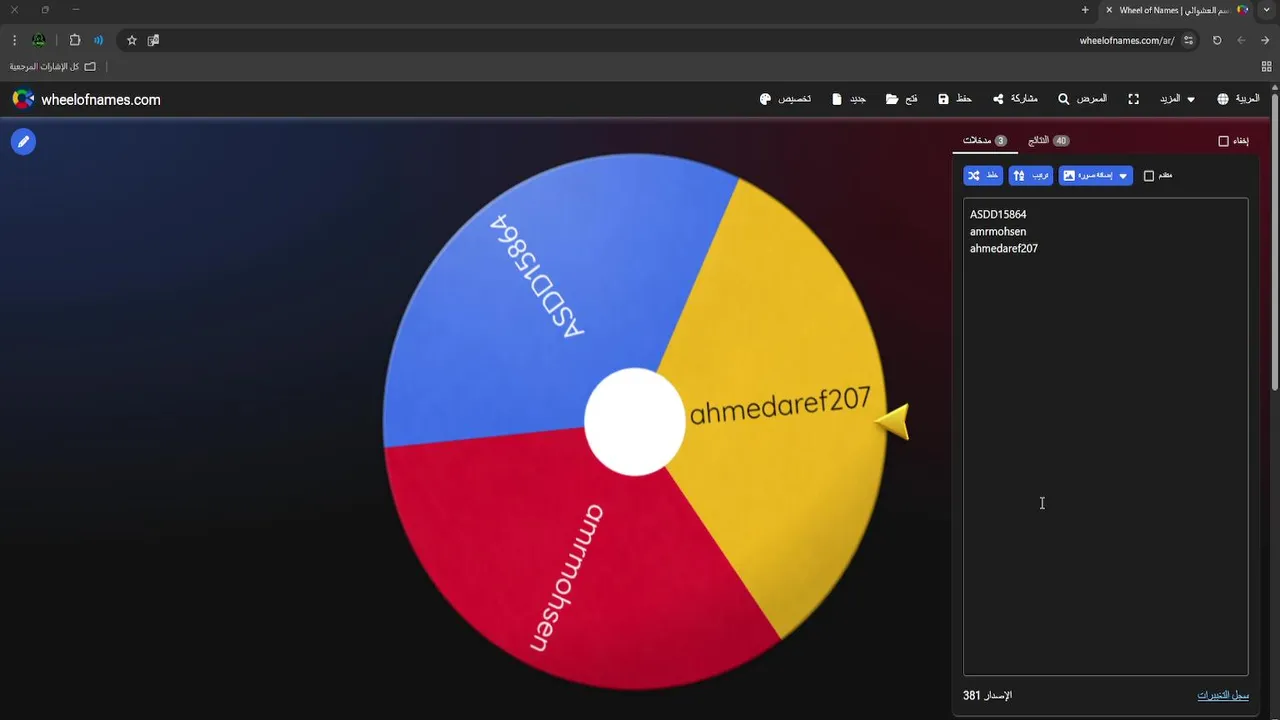Click the white center of the wheel
The height and width of the screenshot is (720, 1280).
tap(635, 421)
